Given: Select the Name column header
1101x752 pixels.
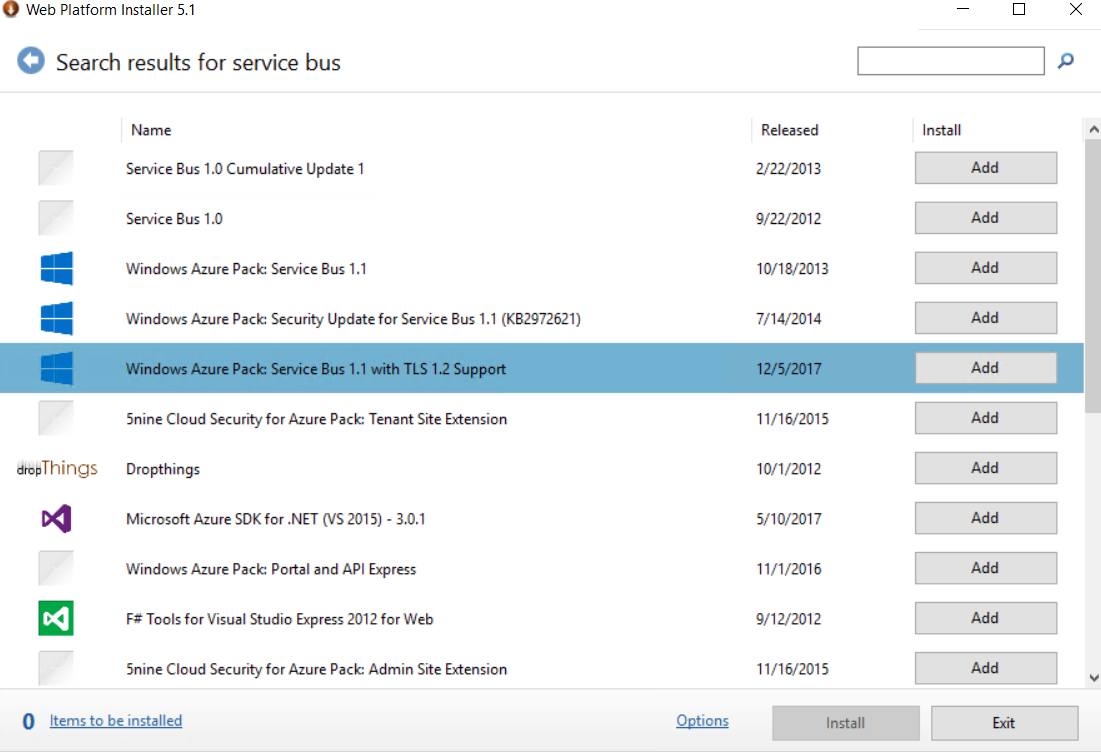Looking at the screenshot, I should coord(151,130).
